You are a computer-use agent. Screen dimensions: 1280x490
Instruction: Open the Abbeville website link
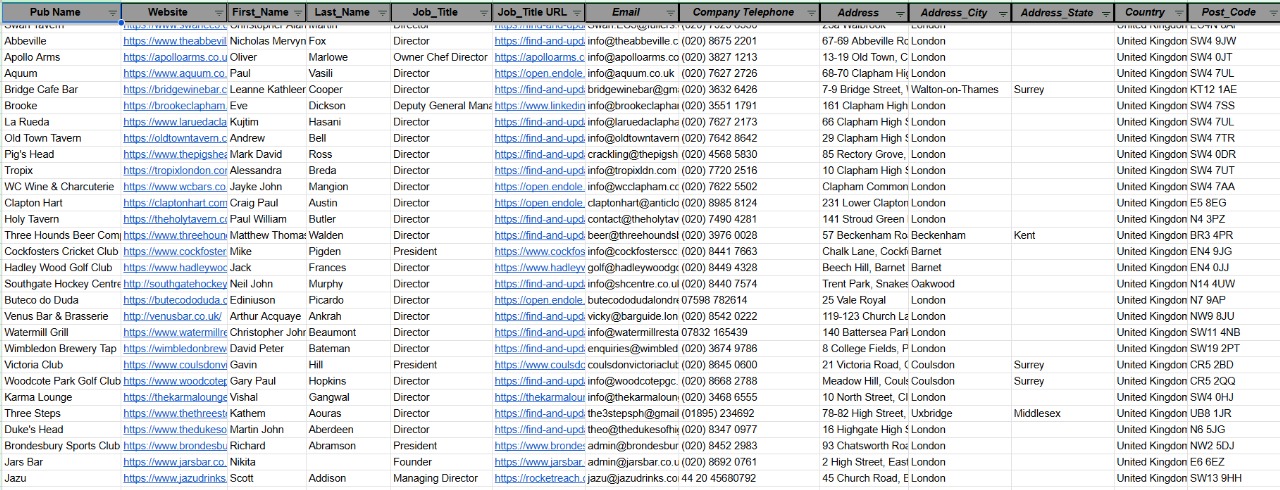click(x=175, y=41)
